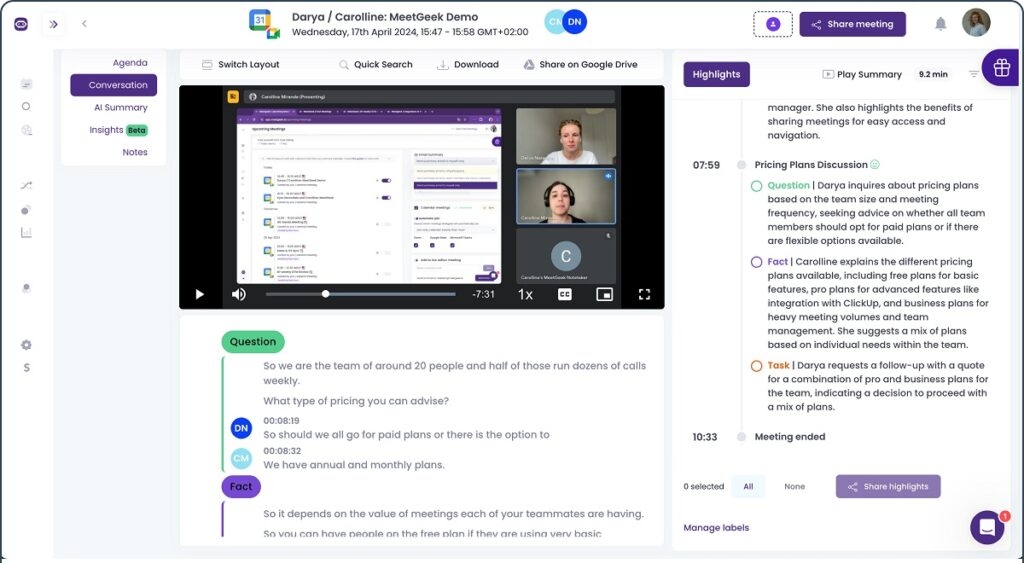This screenshot has width=1024, height=563.
Task: Click the dashed invite participant icon
Action: [x=773, y=24]
